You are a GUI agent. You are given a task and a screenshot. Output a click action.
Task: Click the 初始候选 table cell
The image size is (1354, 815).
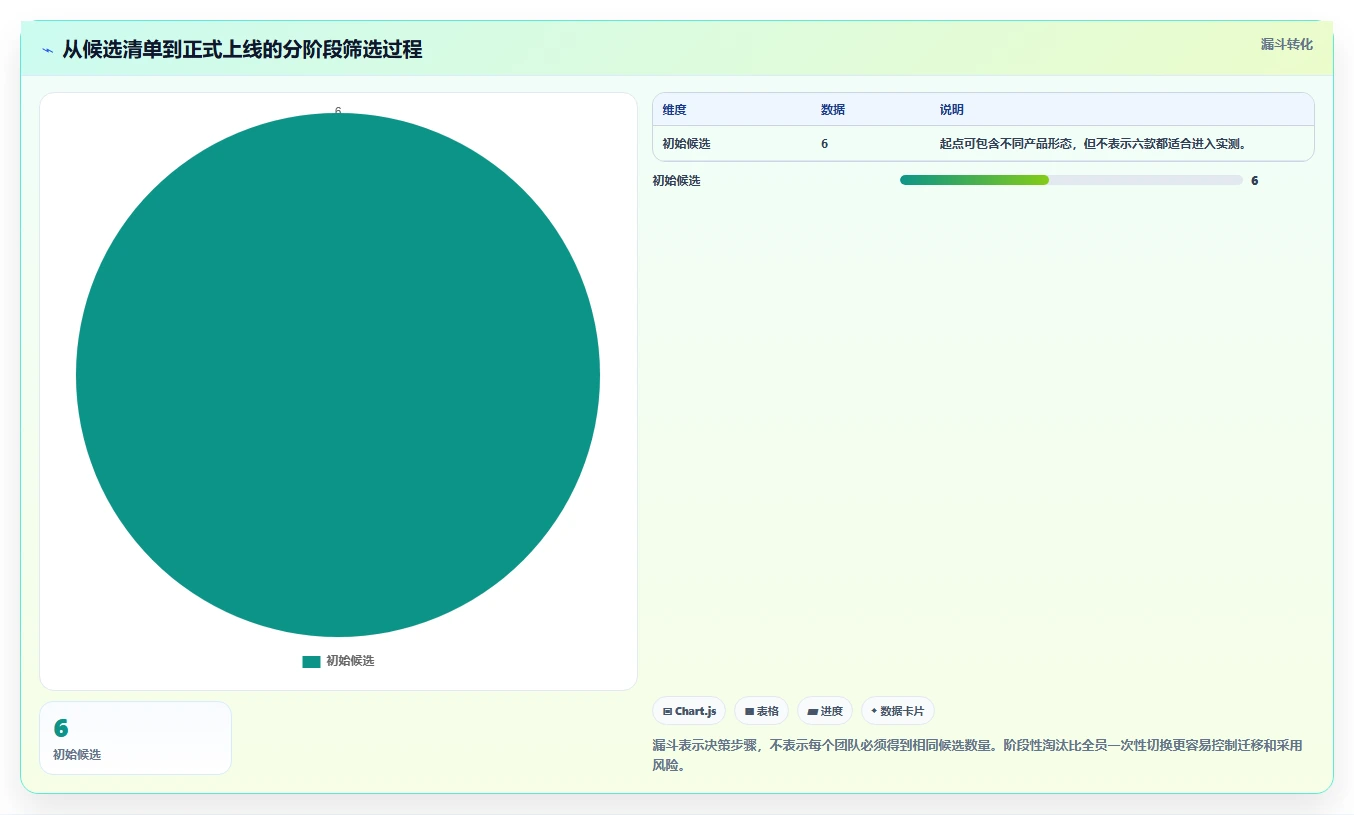686,144
